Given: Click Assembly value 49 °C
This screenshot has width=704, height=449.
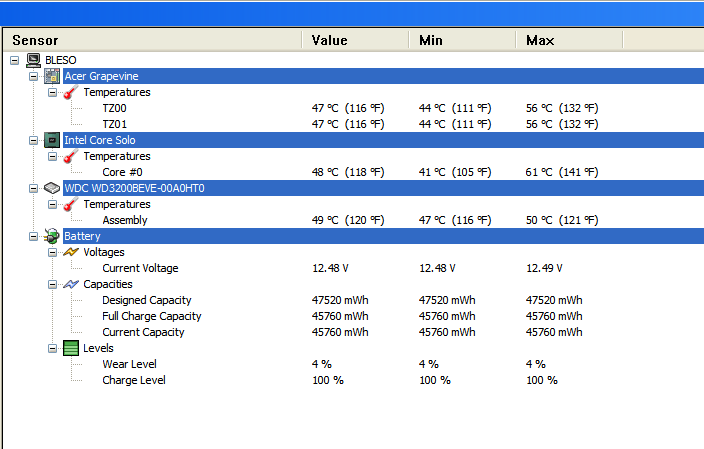Looking at the screenshot, I should (348, 220).
